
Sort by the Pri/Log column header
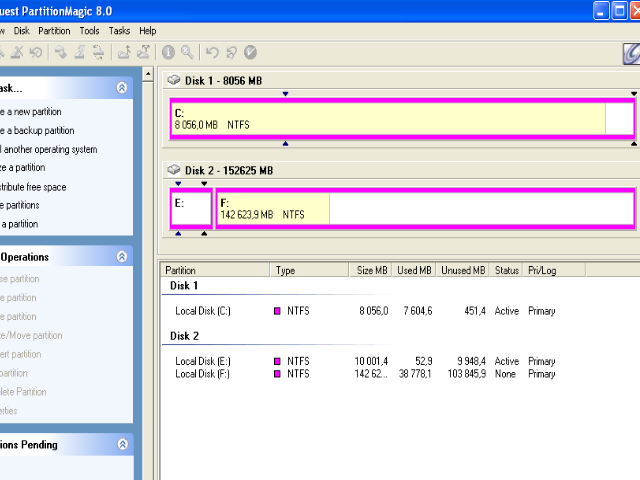(554, 270)
